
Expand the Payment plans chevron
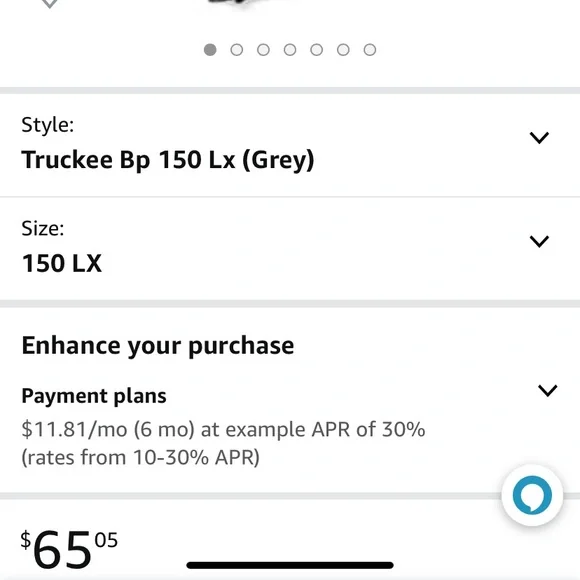coord(547,390)
